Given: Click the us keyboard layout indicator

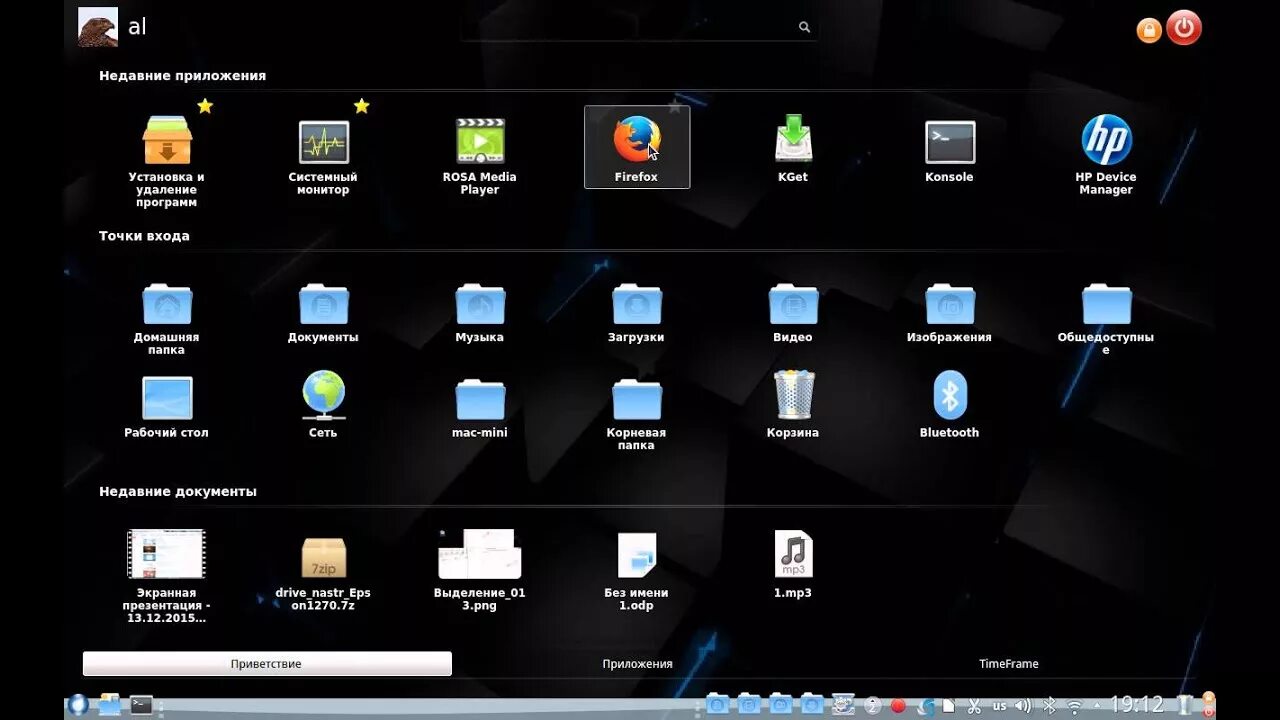Looking at the screenshot, I should [x=999, y=706].
